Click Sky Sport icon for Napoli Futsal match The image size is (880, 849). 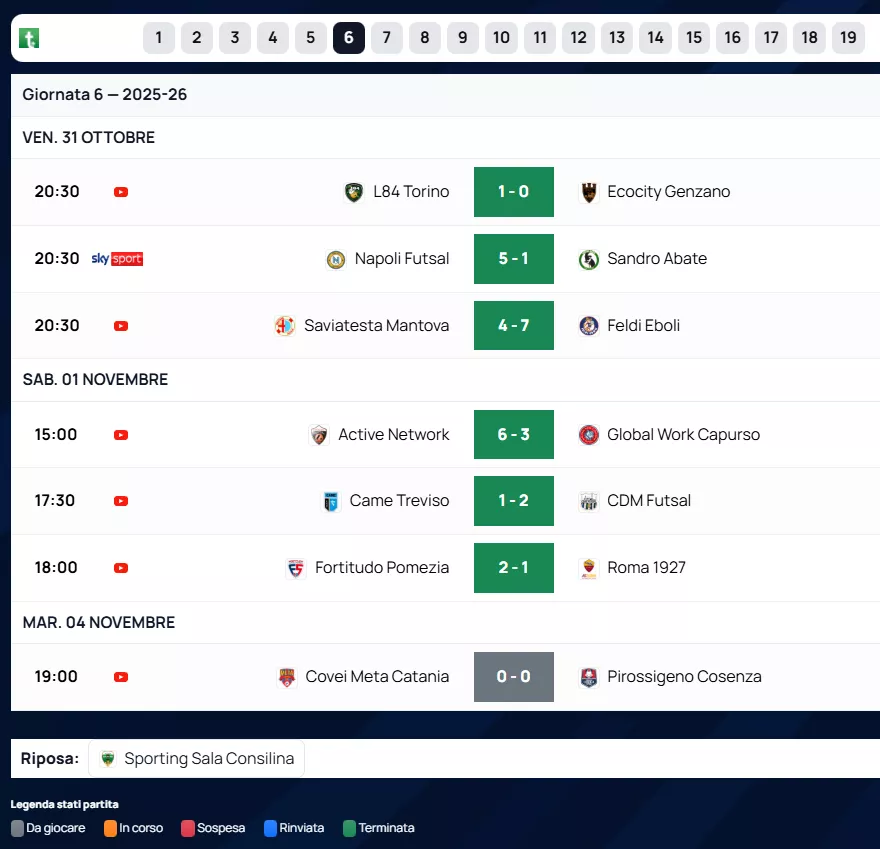[x=117, y=259]
